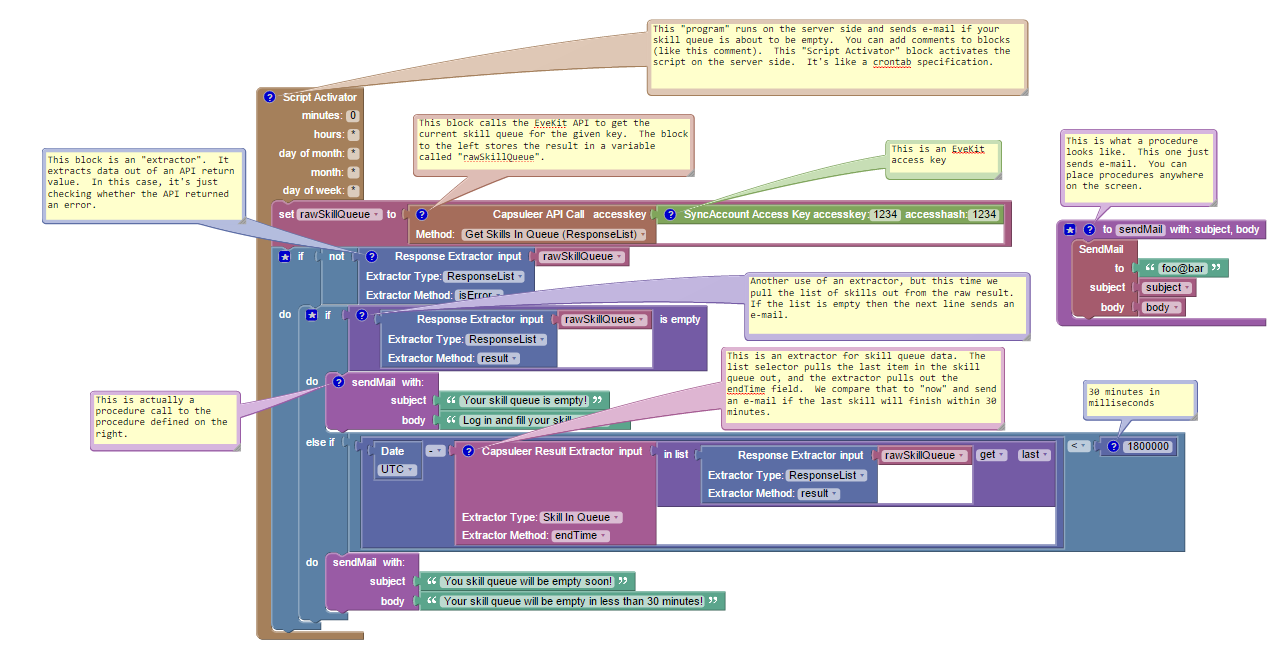Open the mutator star on the outer if block
The height and width of the screenshot is (648, 1274).
pyautogui.click(x=284, y=256)
